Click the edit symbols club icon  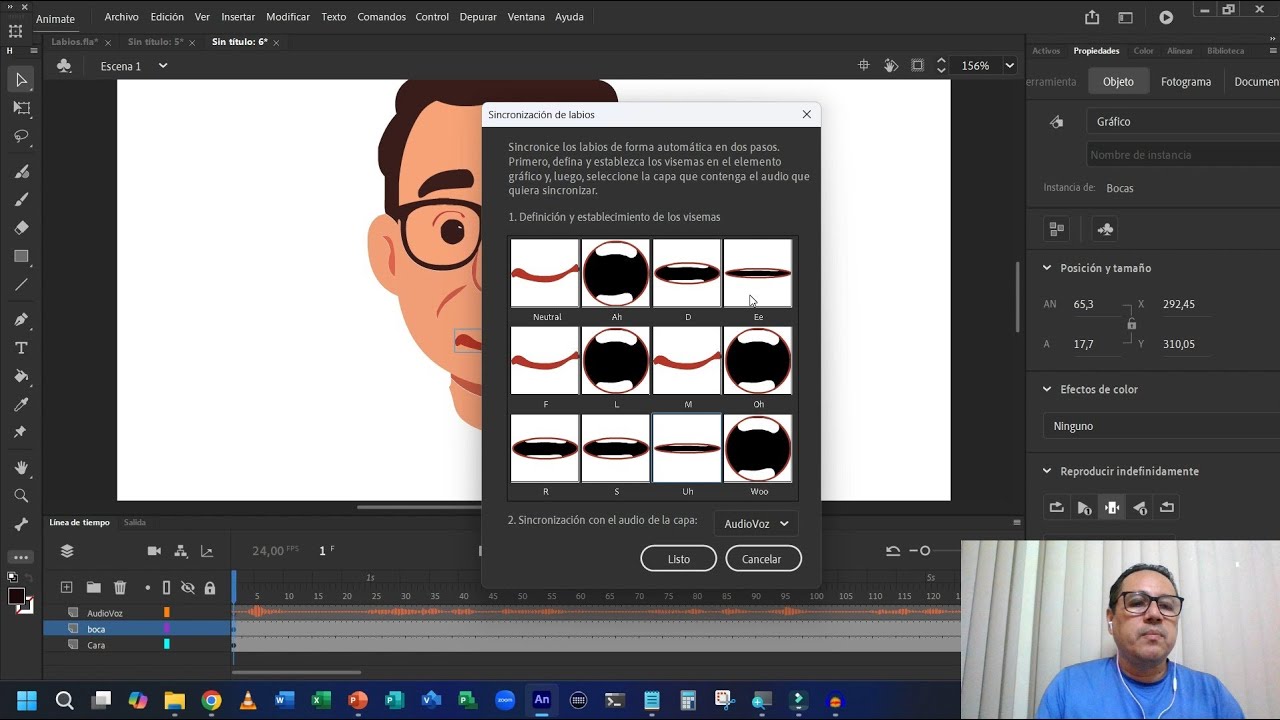[64, 66]
